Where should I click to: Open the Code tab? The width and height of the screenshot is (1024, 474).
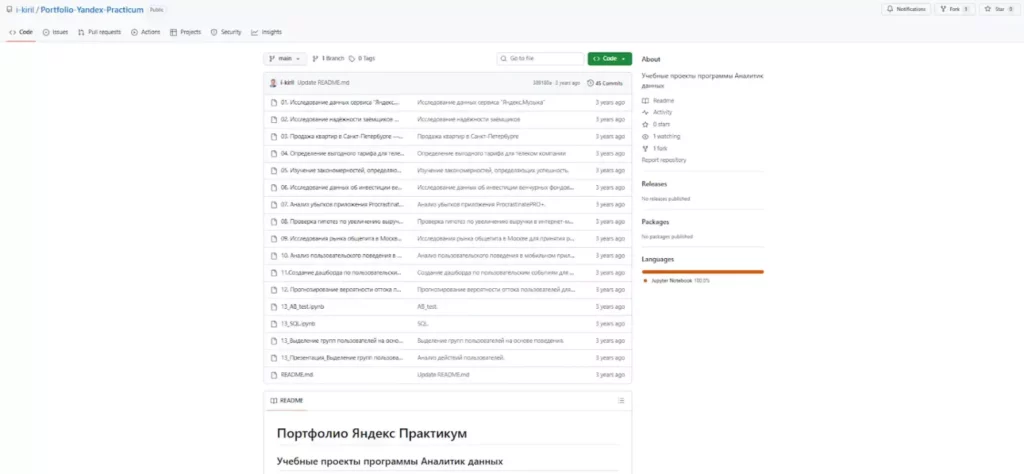[x=21, y=32]
